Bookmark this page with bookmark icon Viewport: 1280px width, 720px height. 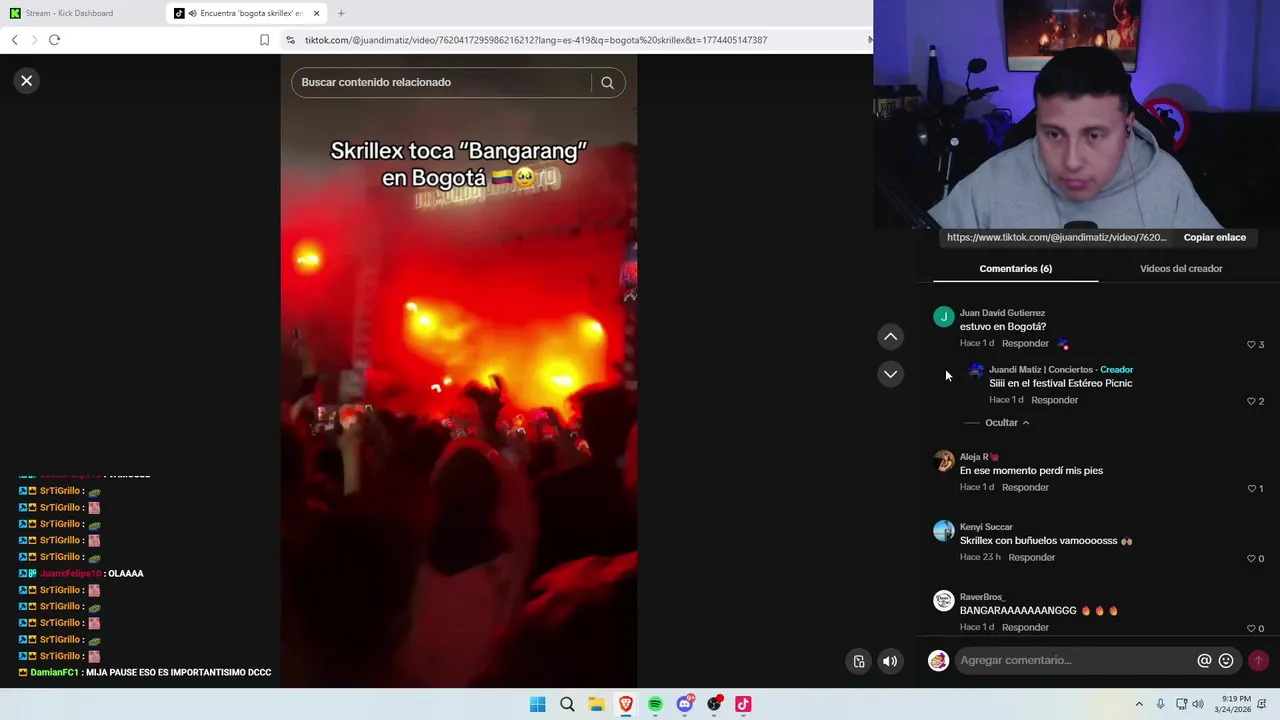click(x=264, y=40)
